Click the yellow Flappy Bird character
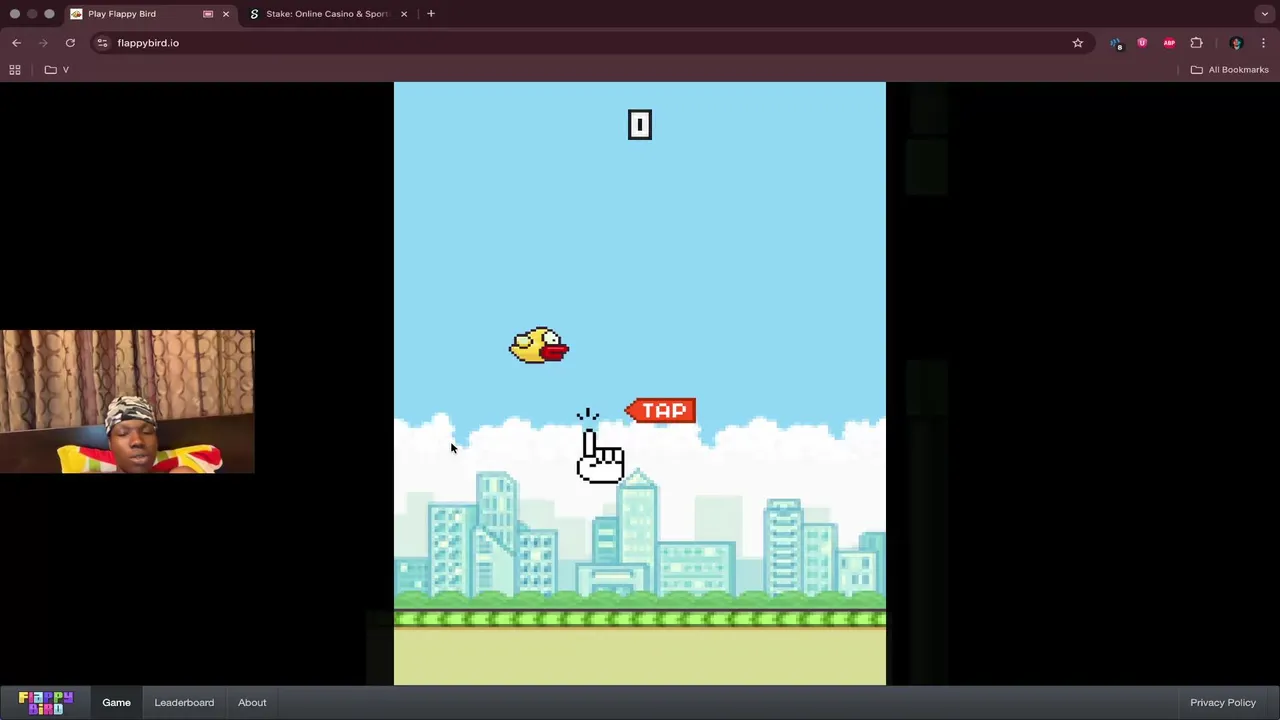This screenshot has width=1280, height=720. click(x=539, y=346)
